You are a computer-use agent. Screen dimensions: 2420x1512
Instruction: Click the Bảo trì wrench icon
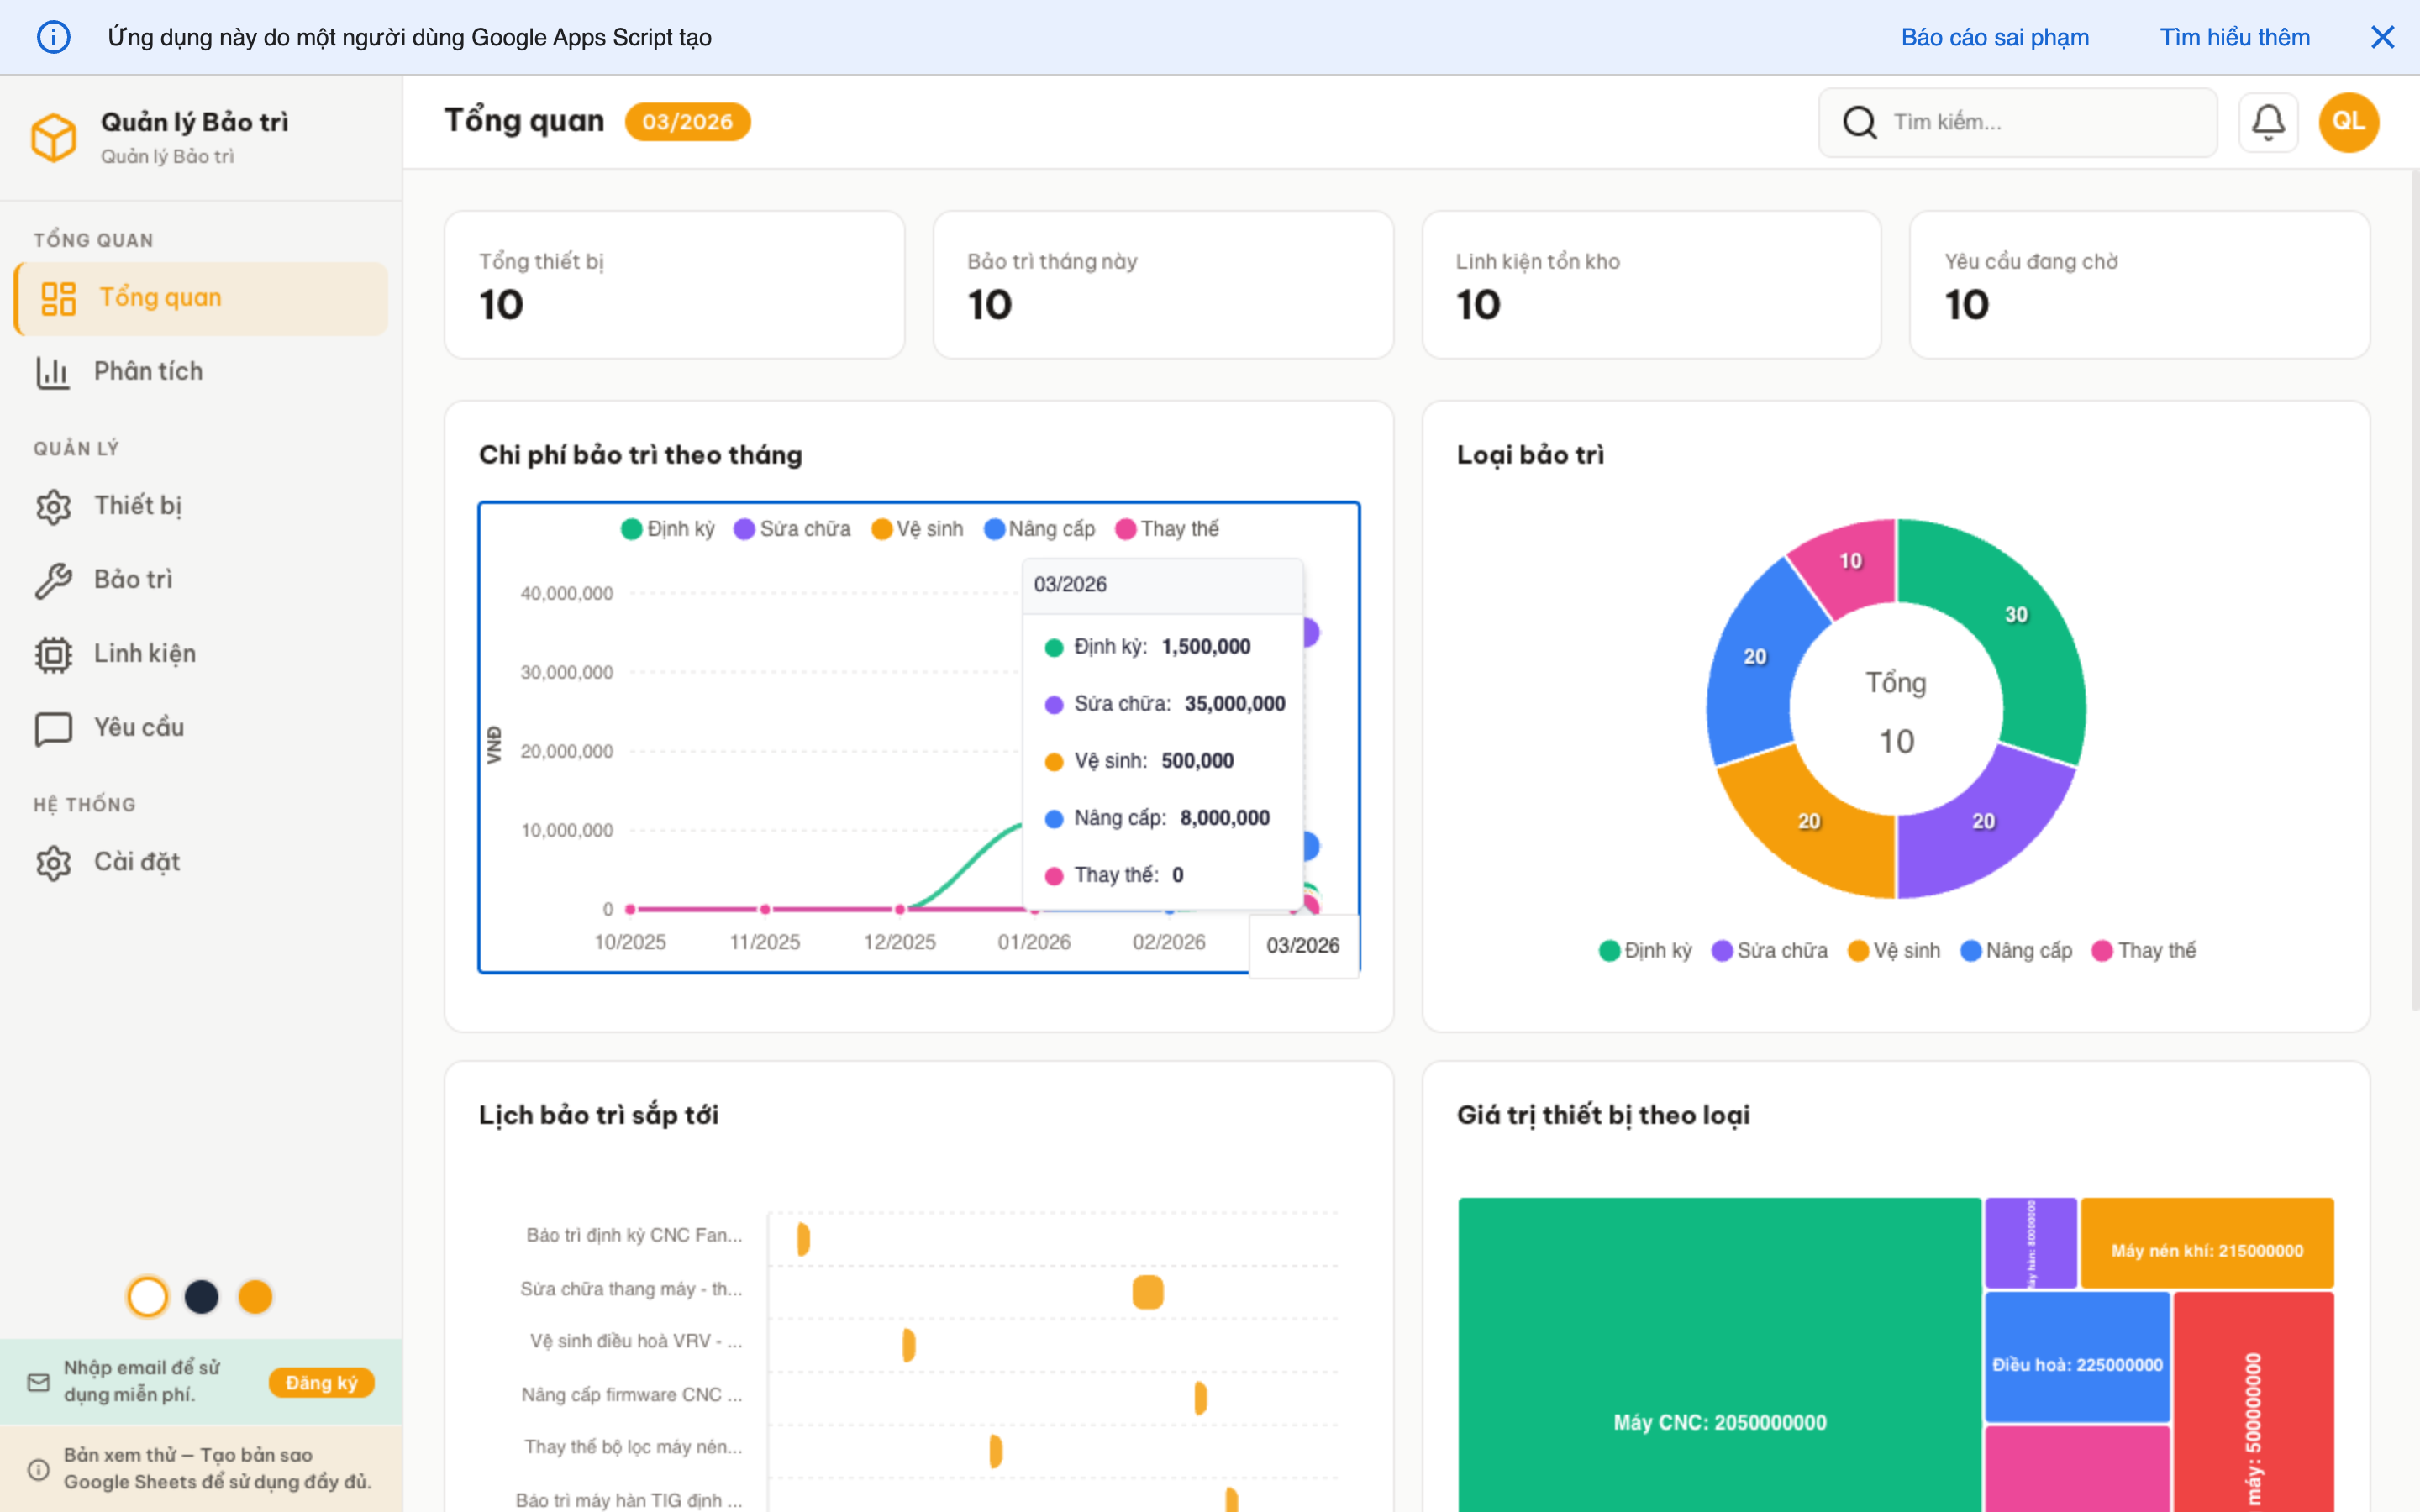[53, 578]
